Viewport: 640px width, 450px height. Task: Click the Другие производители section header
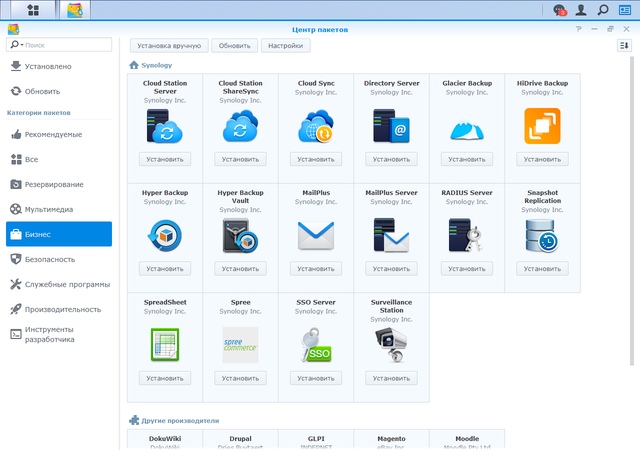click(180, 421)
